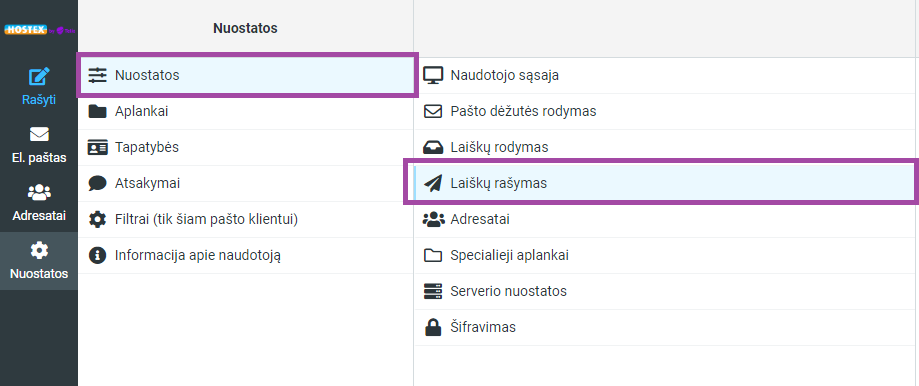Open Serverio nuostatos section
The height and width of the screenshot is (386, 919).
click(666, 291)
